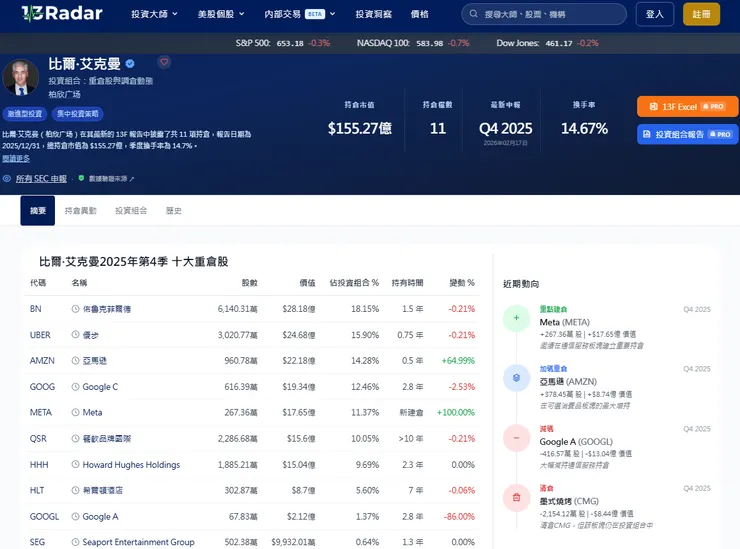This screenshot has width=740, height=549.
Task: Click the clock icon beside Howard Hughes Holdings
Action: coord(75,465)
